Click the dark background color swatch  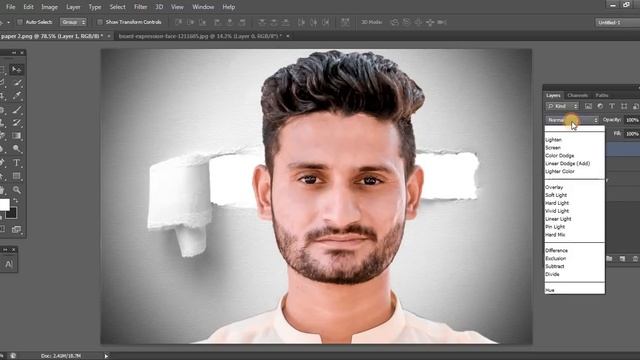pyautogui.click(x=11, y=213)
